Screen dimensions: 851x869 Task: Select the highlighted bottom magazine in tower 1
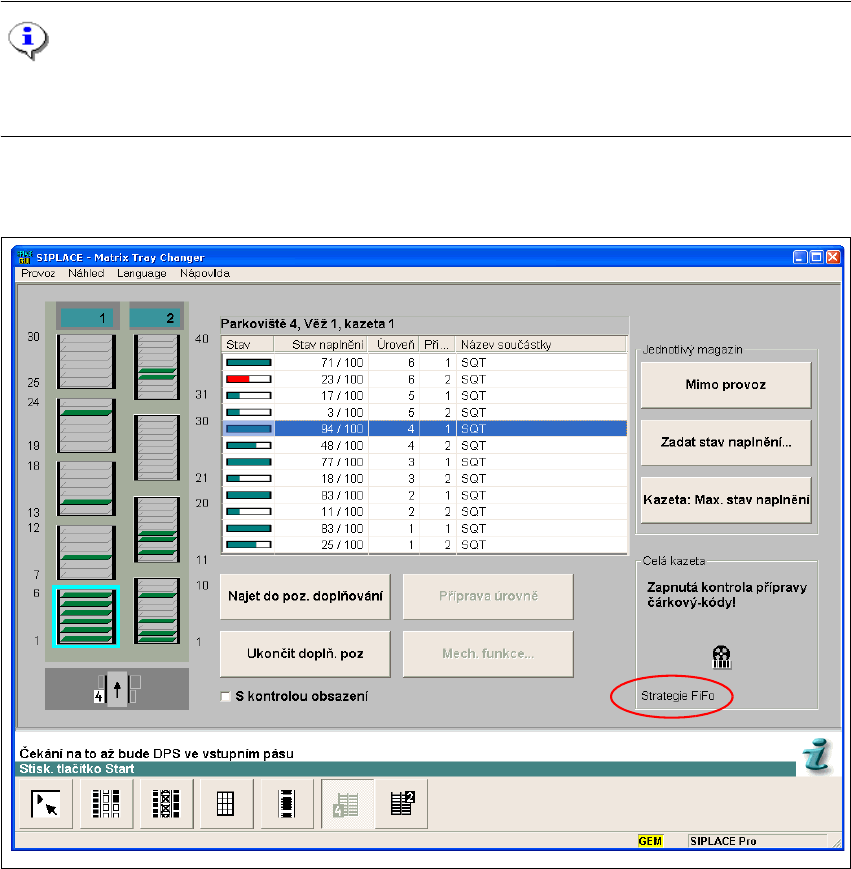tap(86, 616)
